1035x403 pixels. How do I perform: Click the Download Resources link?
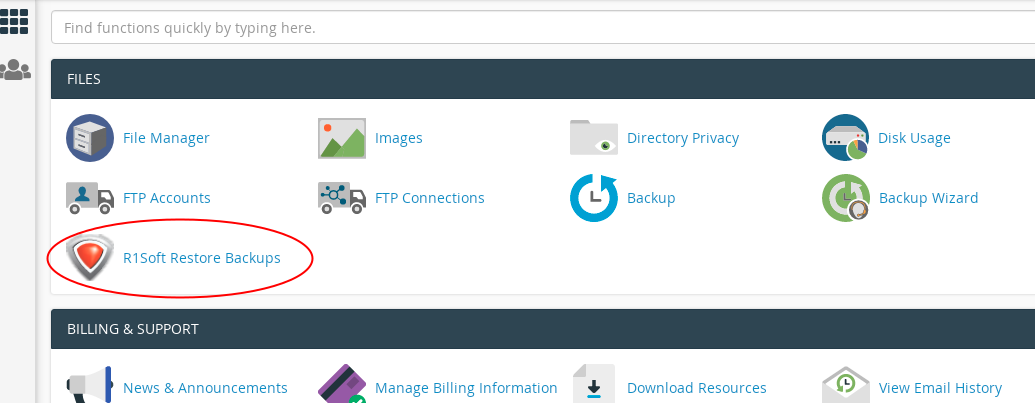click(x=696, y=388)
